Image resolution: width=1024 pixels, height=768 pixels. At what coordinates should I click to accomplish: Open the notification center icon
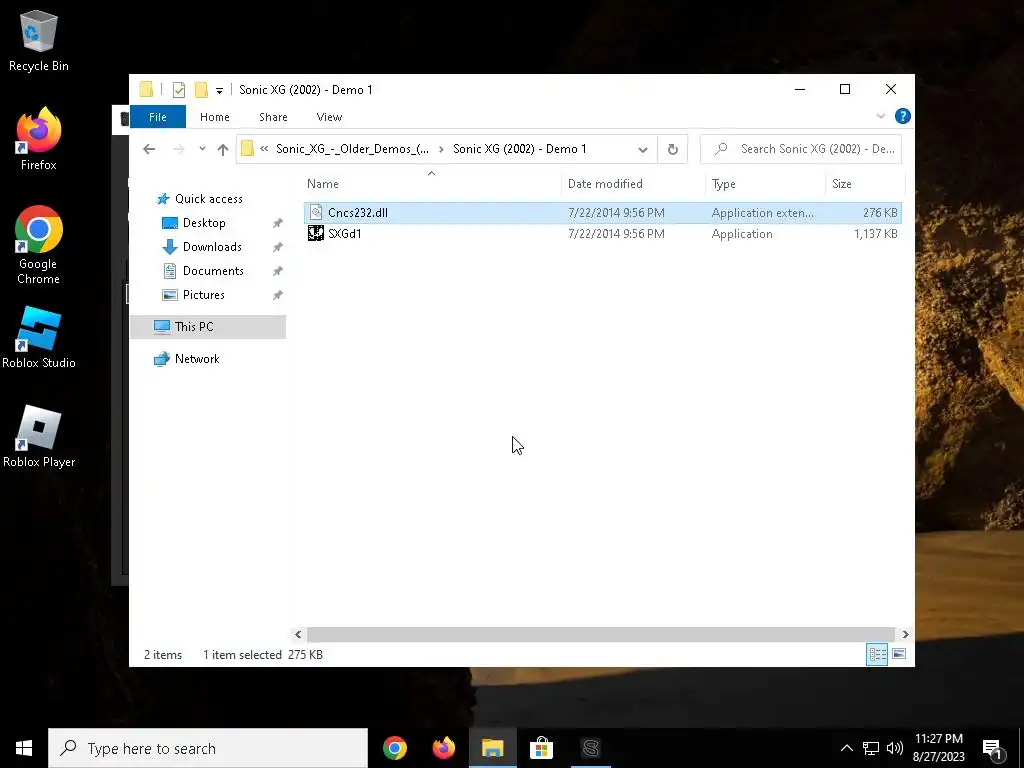point(993,749)
